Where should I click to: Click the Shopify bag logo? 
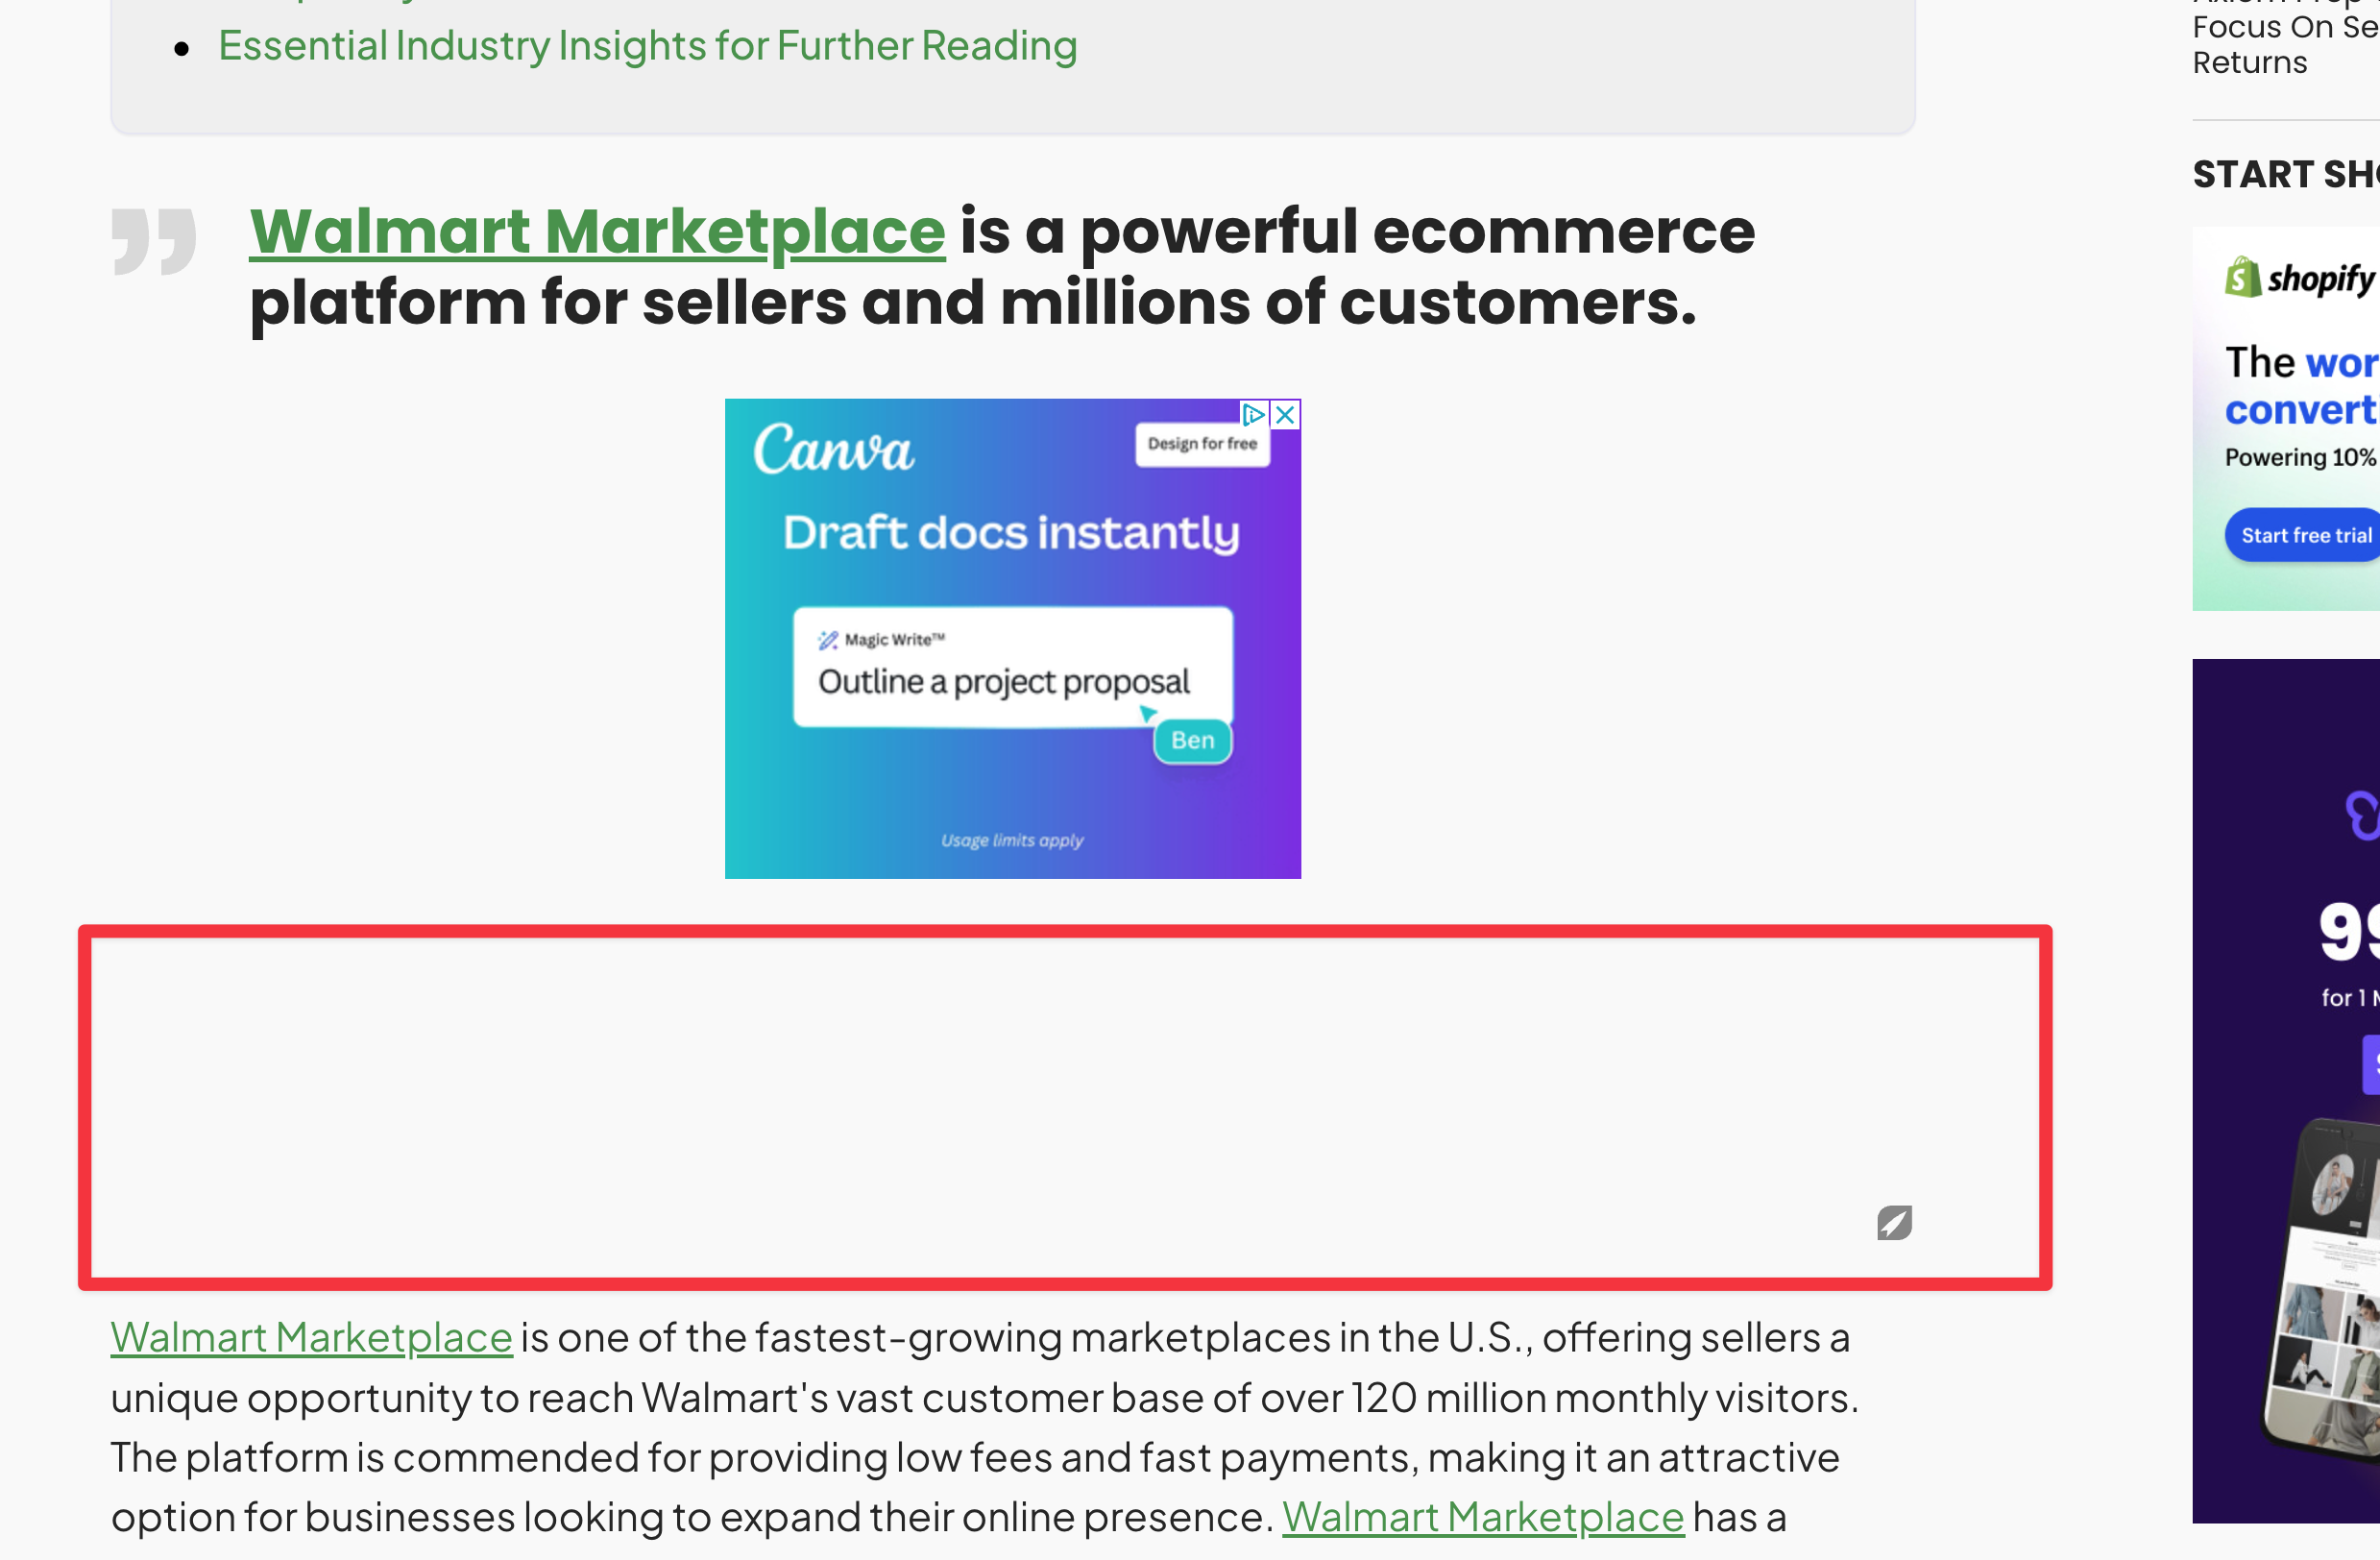(x=2242, y=278)
